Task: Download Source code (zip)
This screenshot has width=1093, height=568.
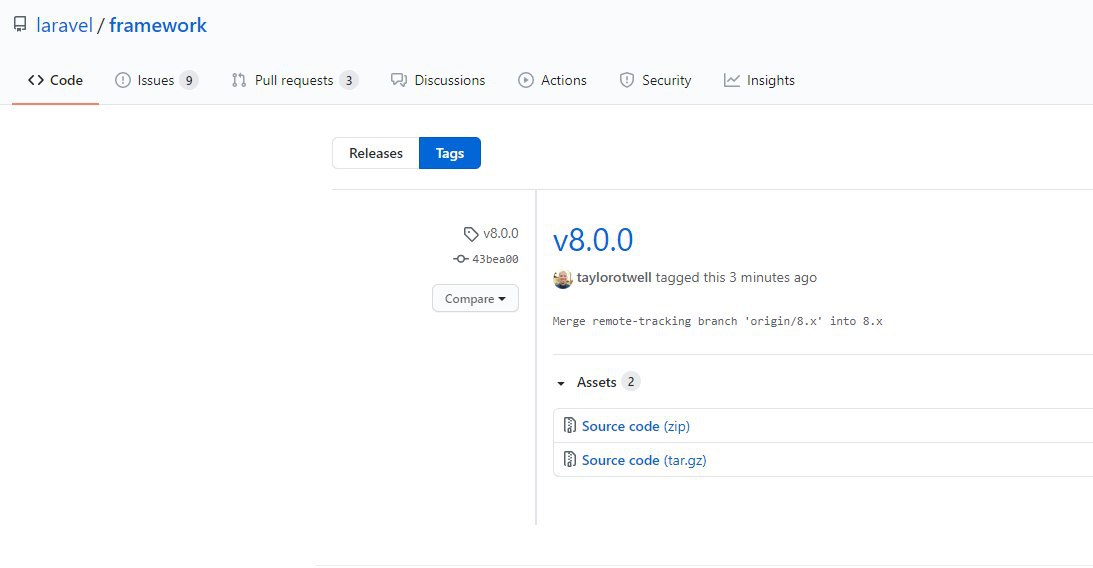Action: 636,426
